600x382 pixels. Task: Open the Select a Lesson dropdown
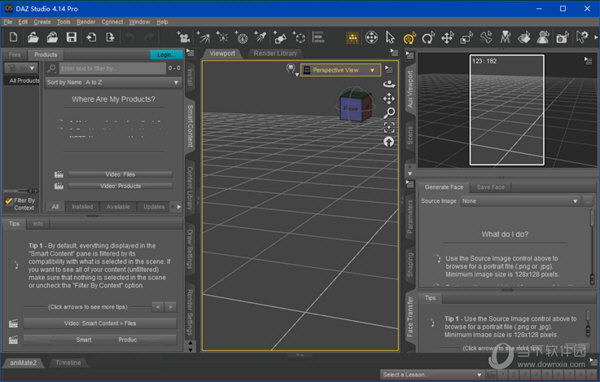click(x=432, y=375)
